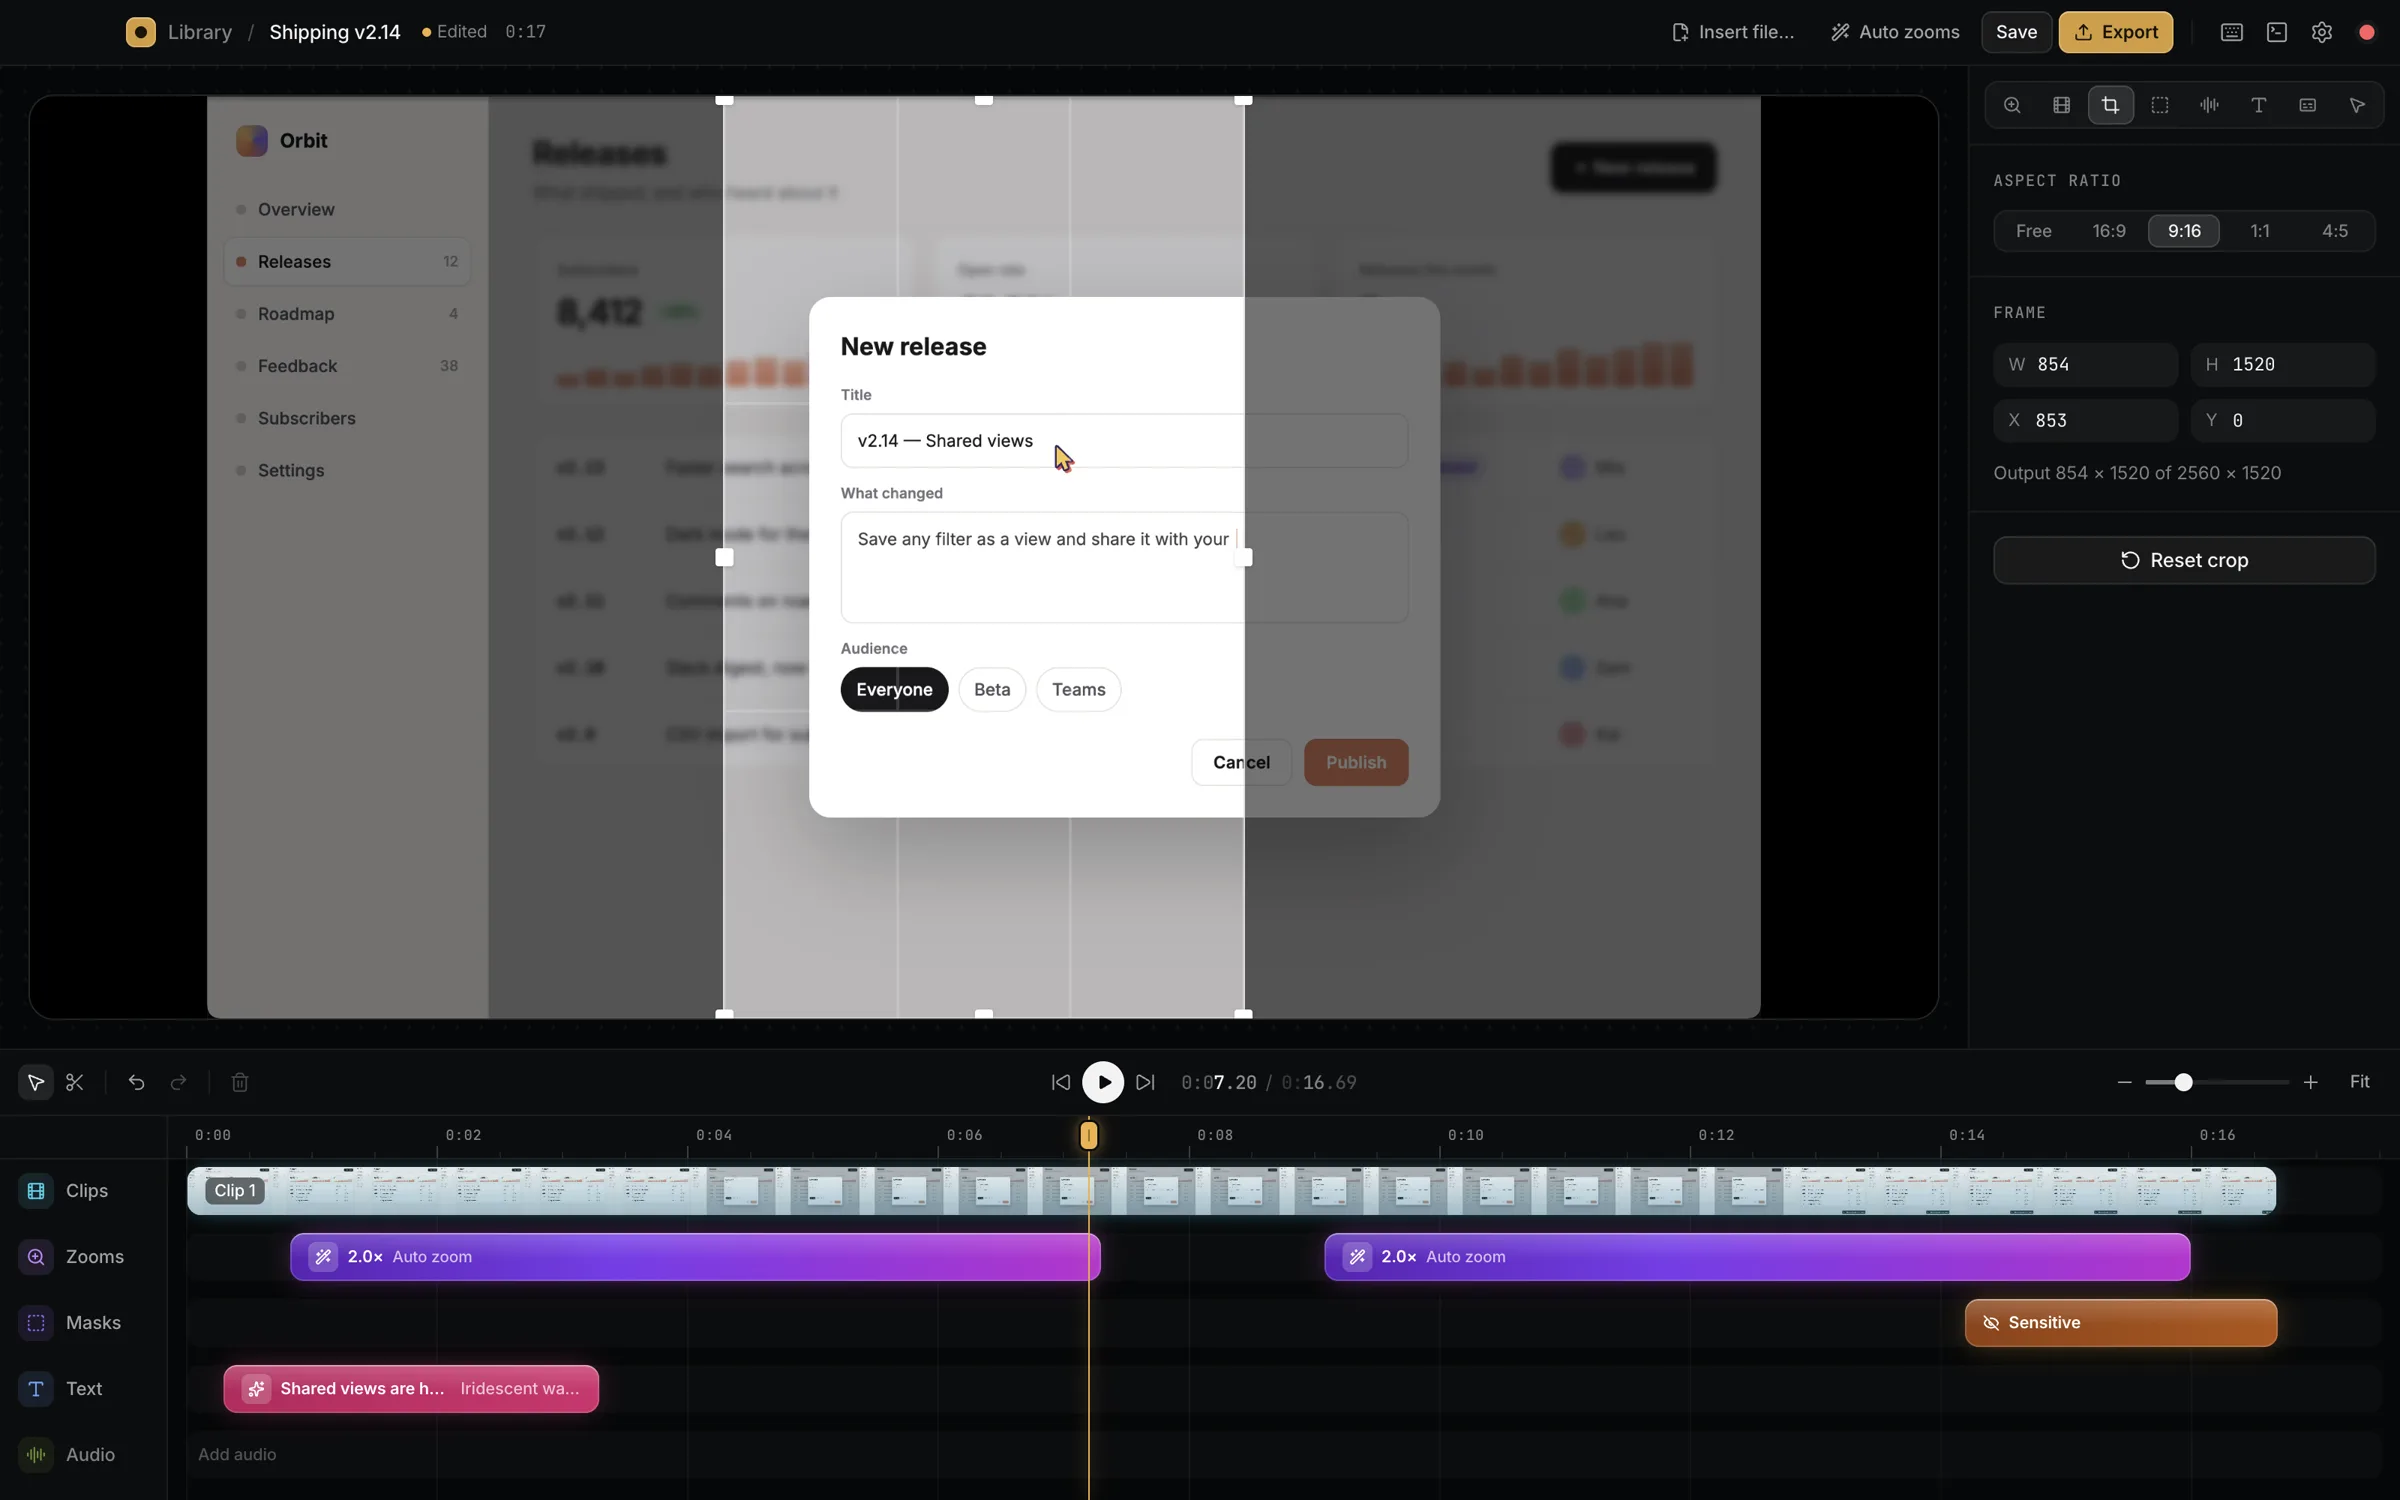Click the orange playhead marker on ruler
The height and width of the screenshot is (1500, 2400).
tap(1089, 1135)
